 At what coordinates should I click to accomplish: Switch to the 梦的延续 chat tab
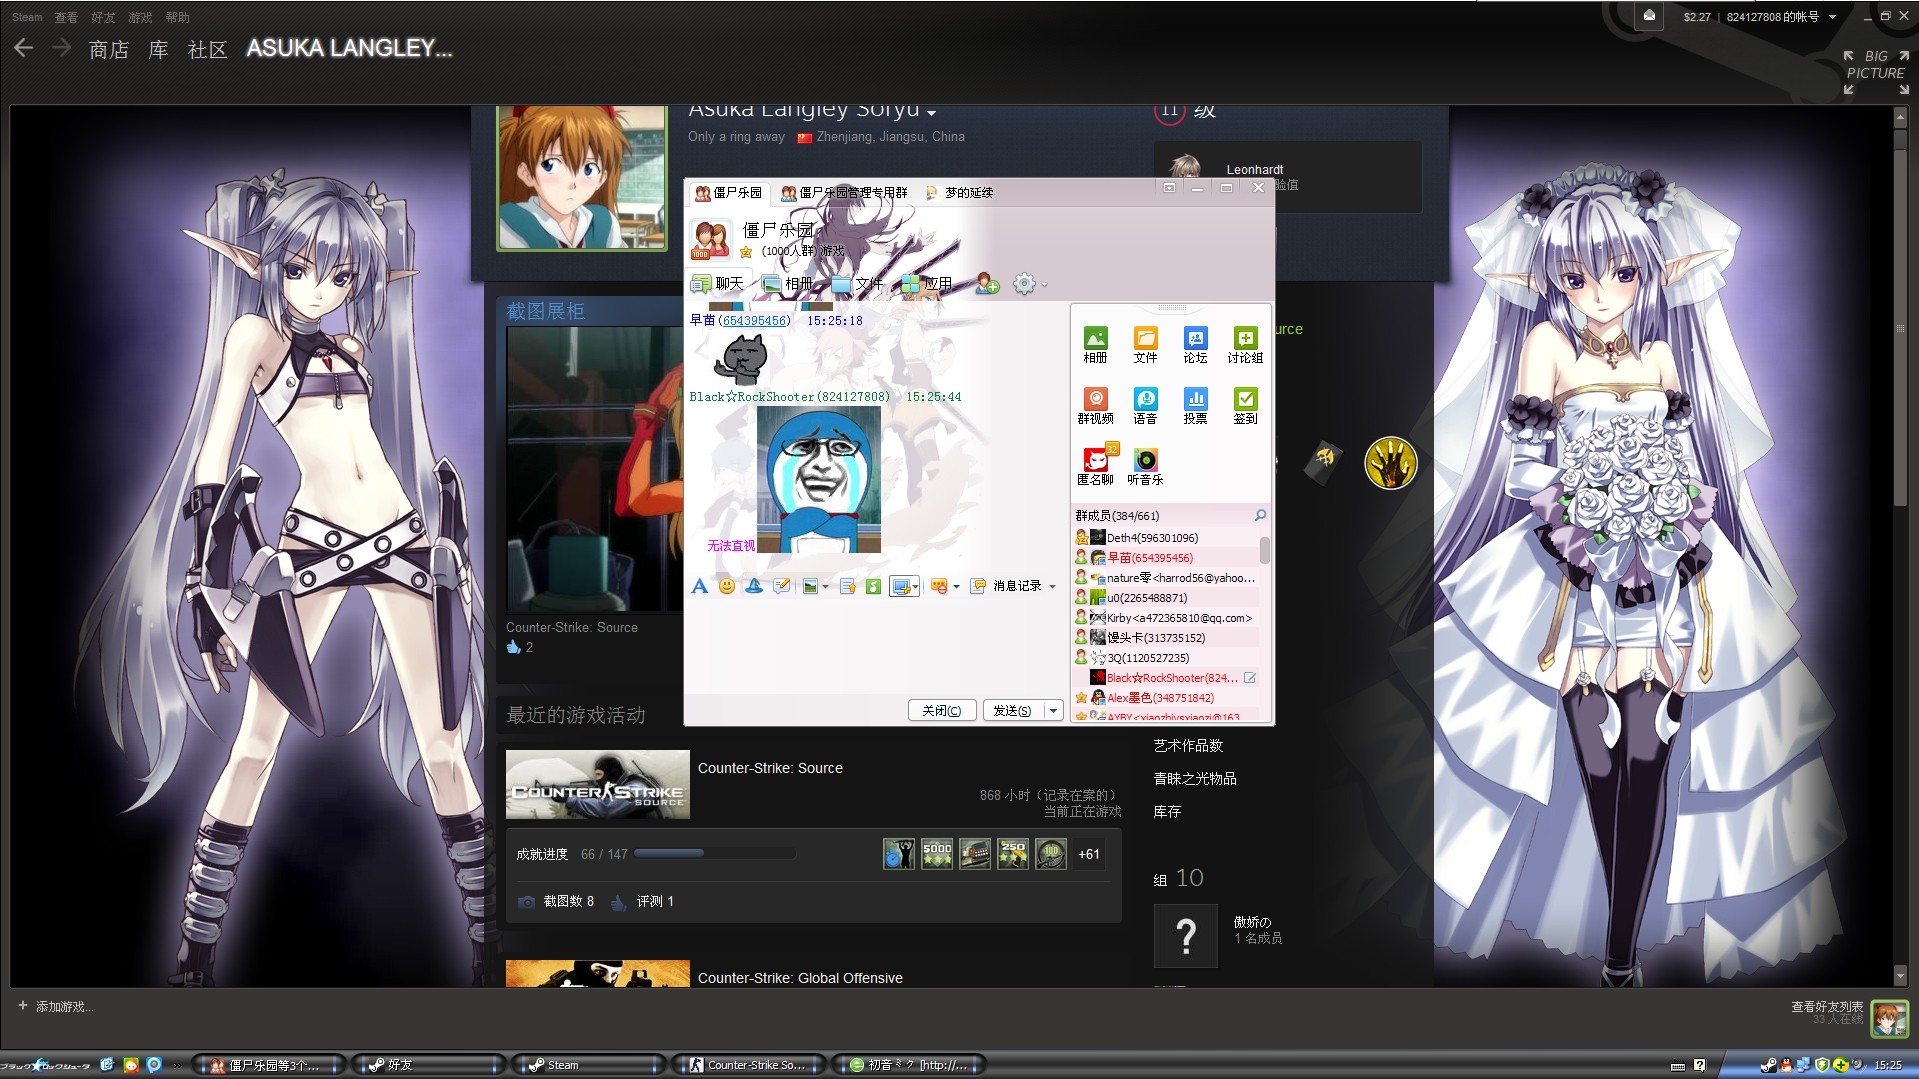click(x=959, y=192)
